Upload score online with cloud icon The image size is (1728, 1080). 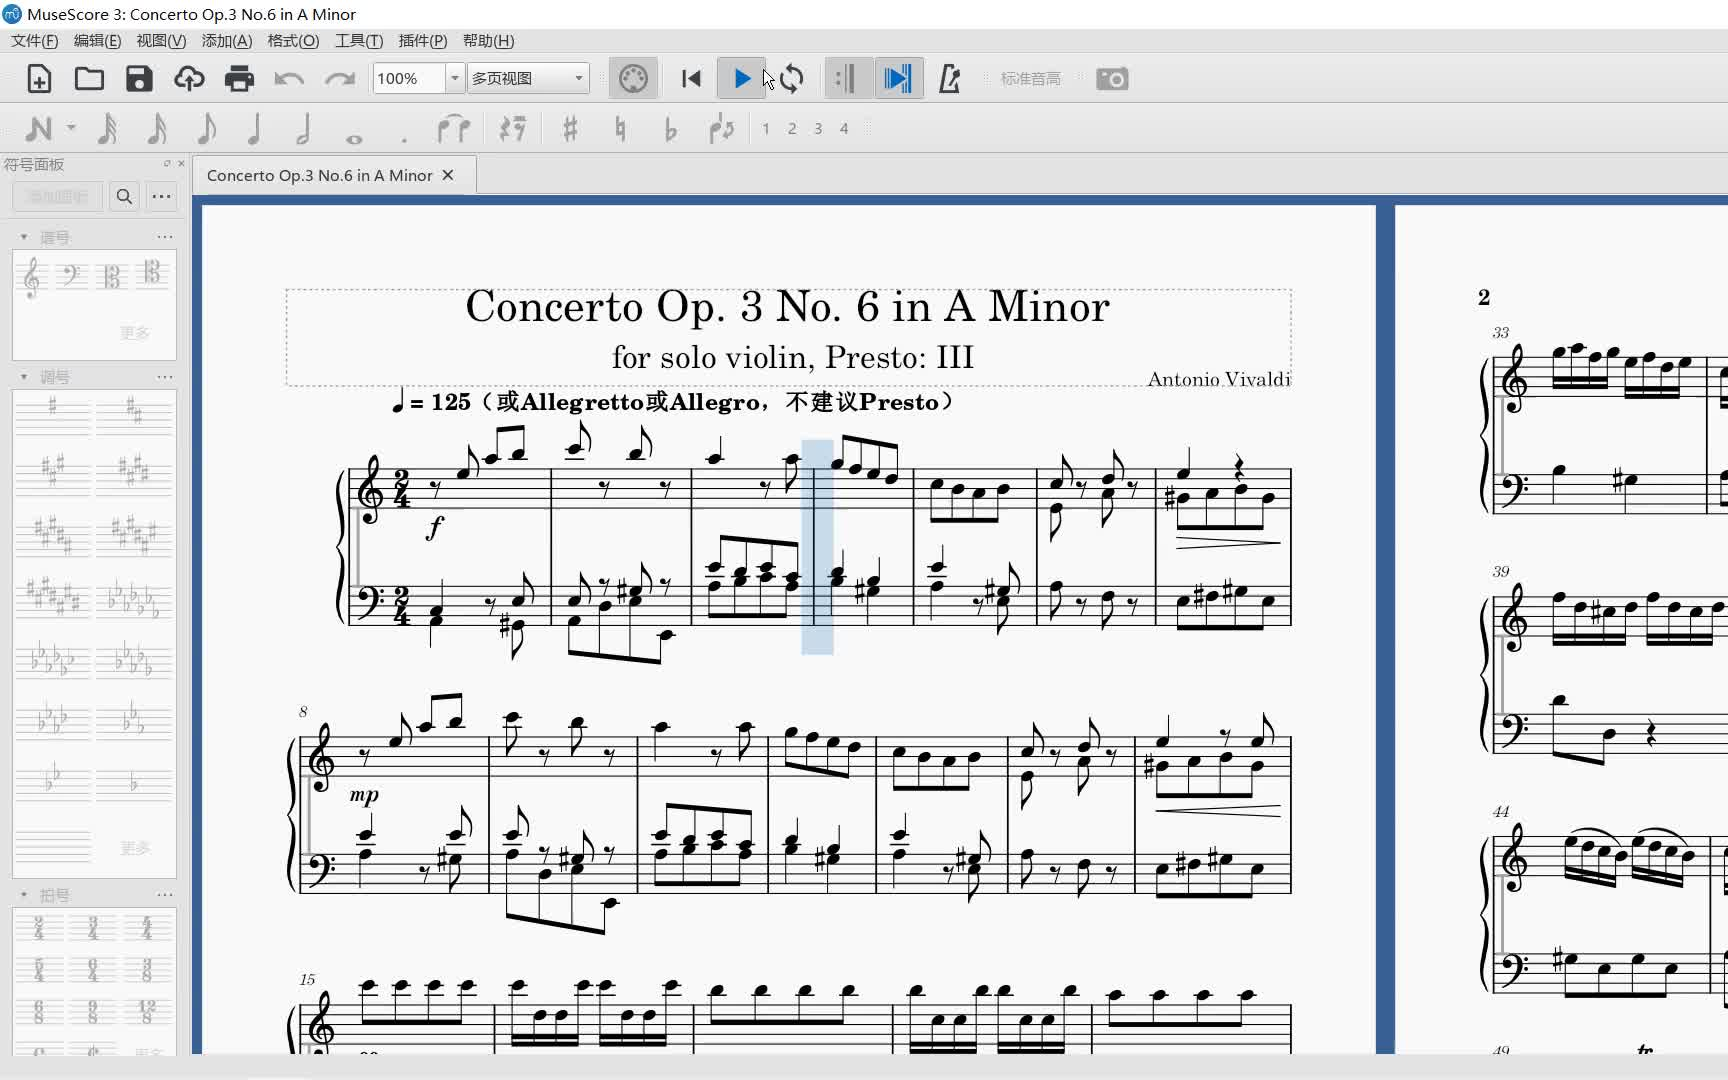coord(189,78)
